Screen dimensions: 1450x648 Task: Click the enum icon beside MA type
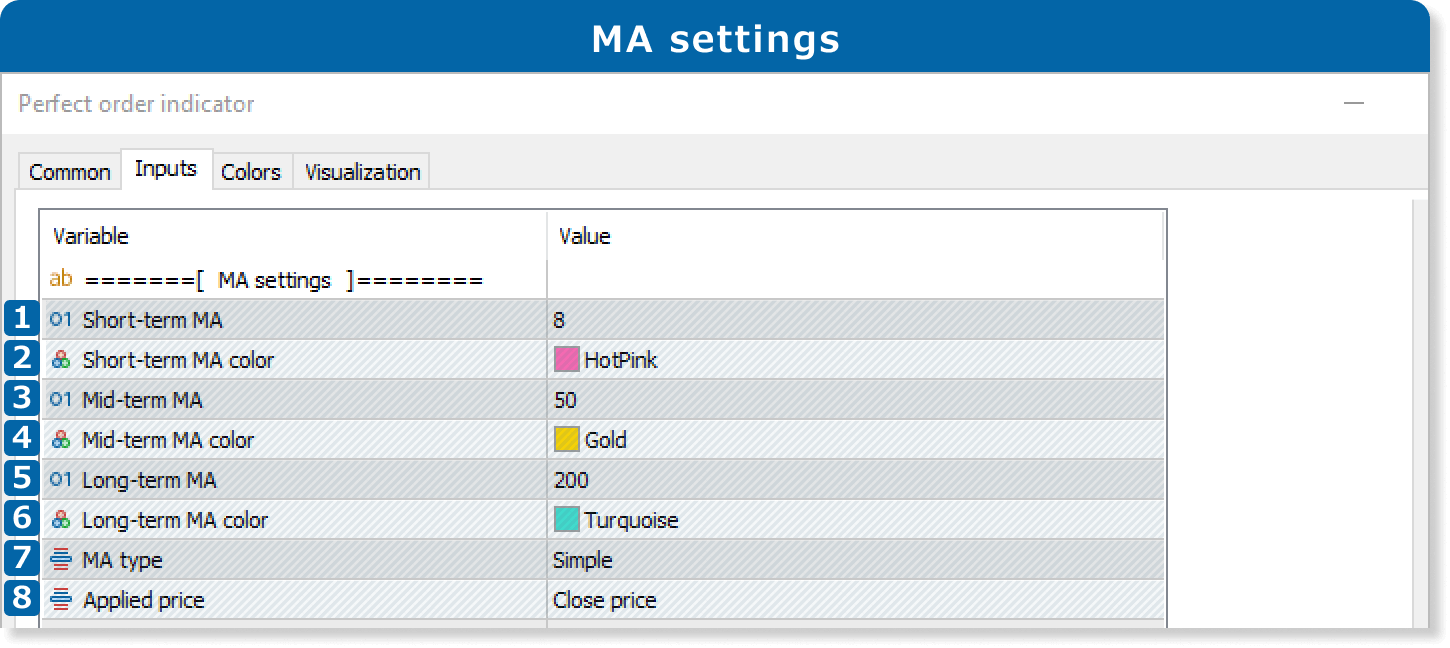coord(61,560)
